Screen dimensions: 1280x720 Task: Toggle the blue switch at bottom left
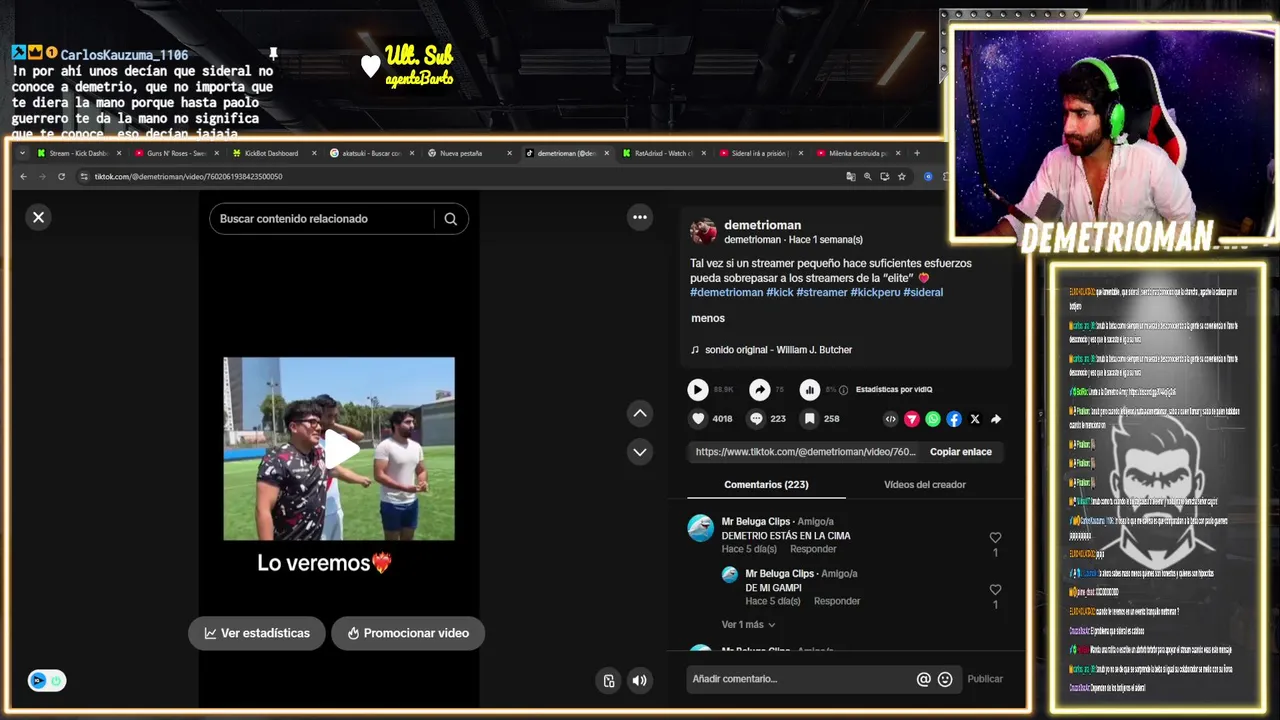coord(47,681)
